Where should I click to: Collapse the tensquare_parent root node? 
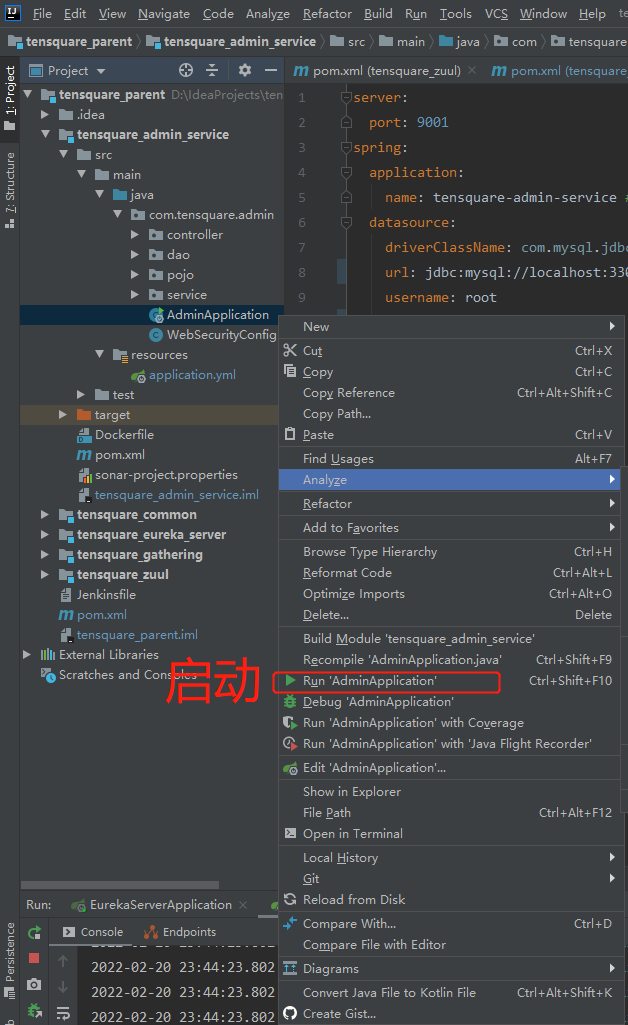[x=28, y=95]
